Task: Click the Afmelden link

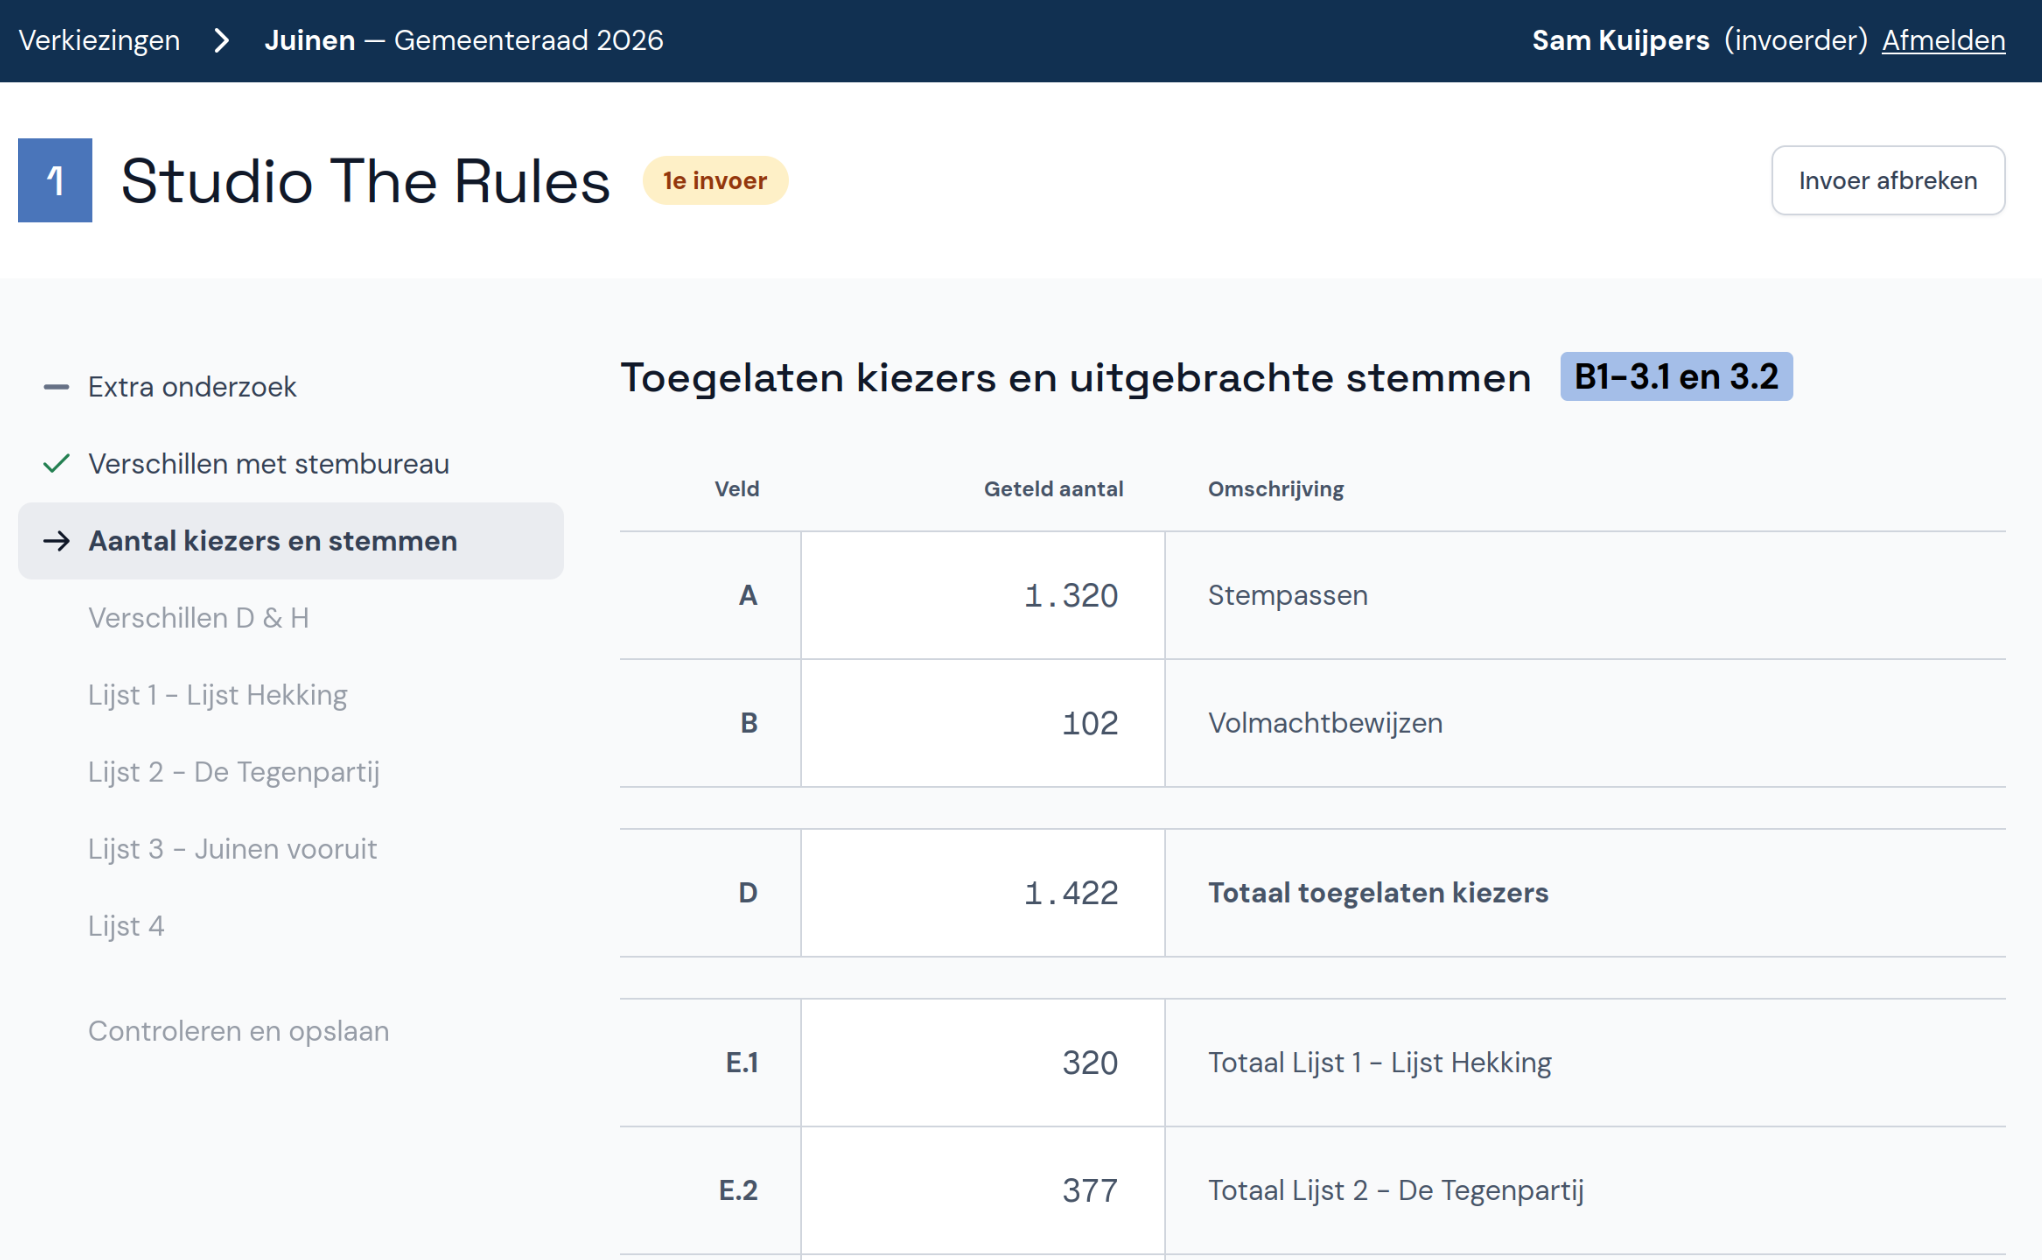Action: click(1942, 41)
